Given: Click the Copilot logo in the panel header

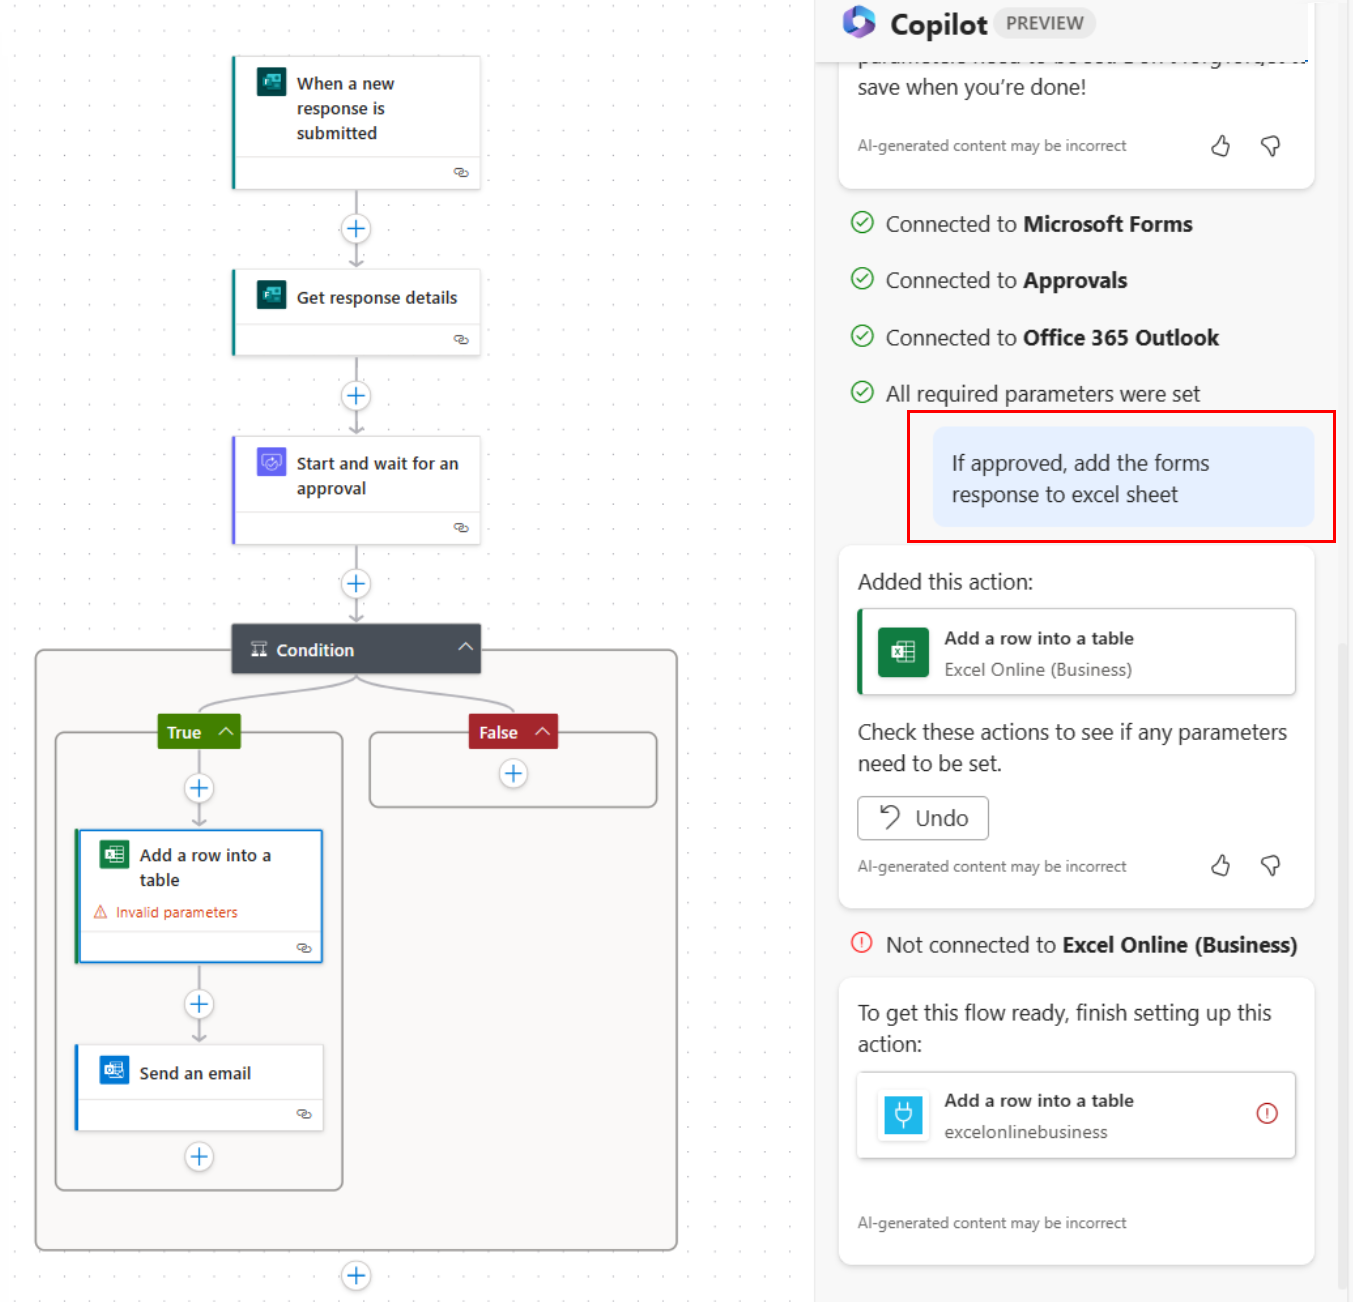Looking at the screenshot, I should tap(859, 21).
